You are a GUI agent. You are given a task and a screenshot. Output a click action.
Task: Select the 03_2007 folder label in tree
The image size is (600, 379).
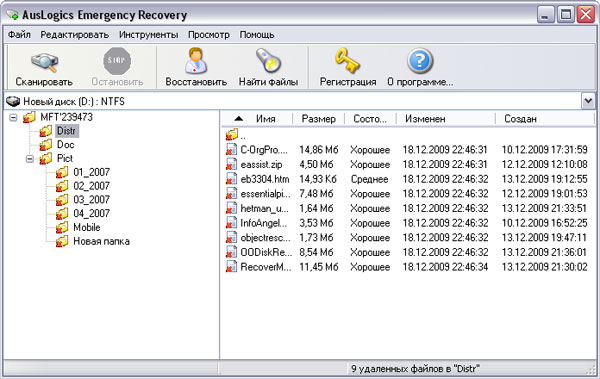tap(91, 200)
